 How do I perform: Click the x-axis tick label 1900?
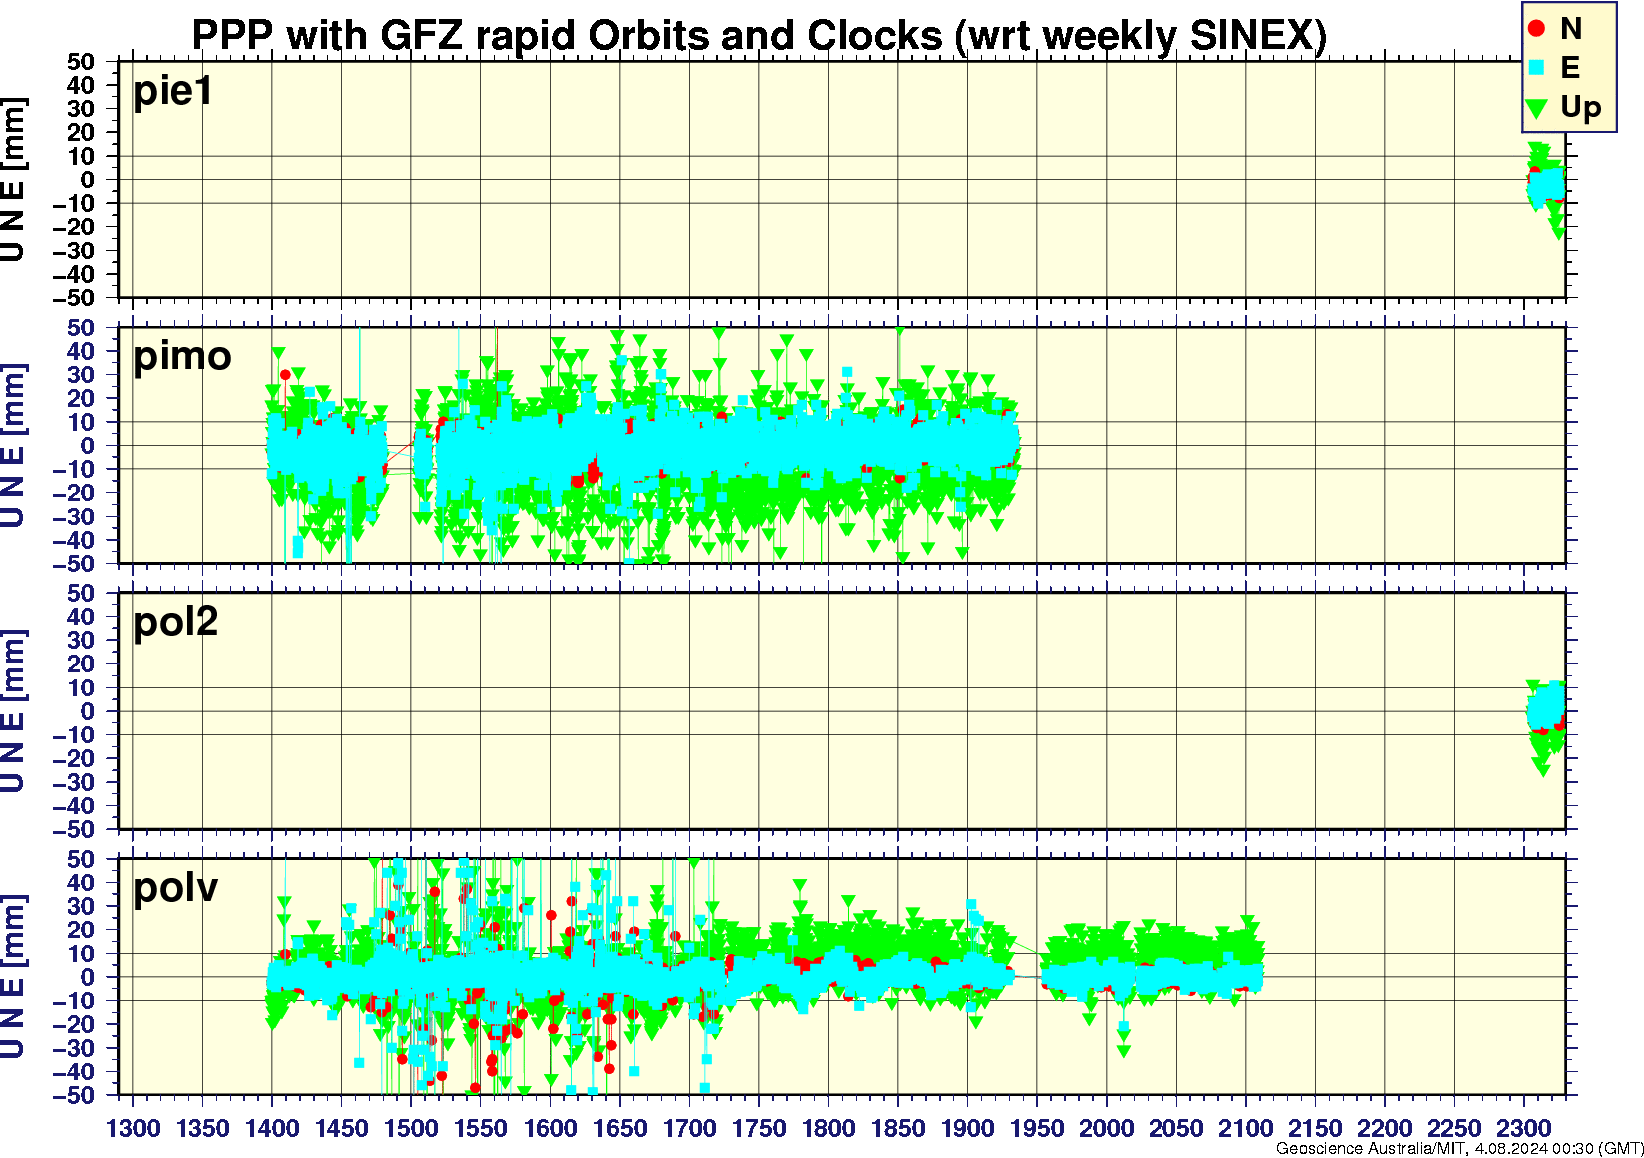[x=967, y=1128]
